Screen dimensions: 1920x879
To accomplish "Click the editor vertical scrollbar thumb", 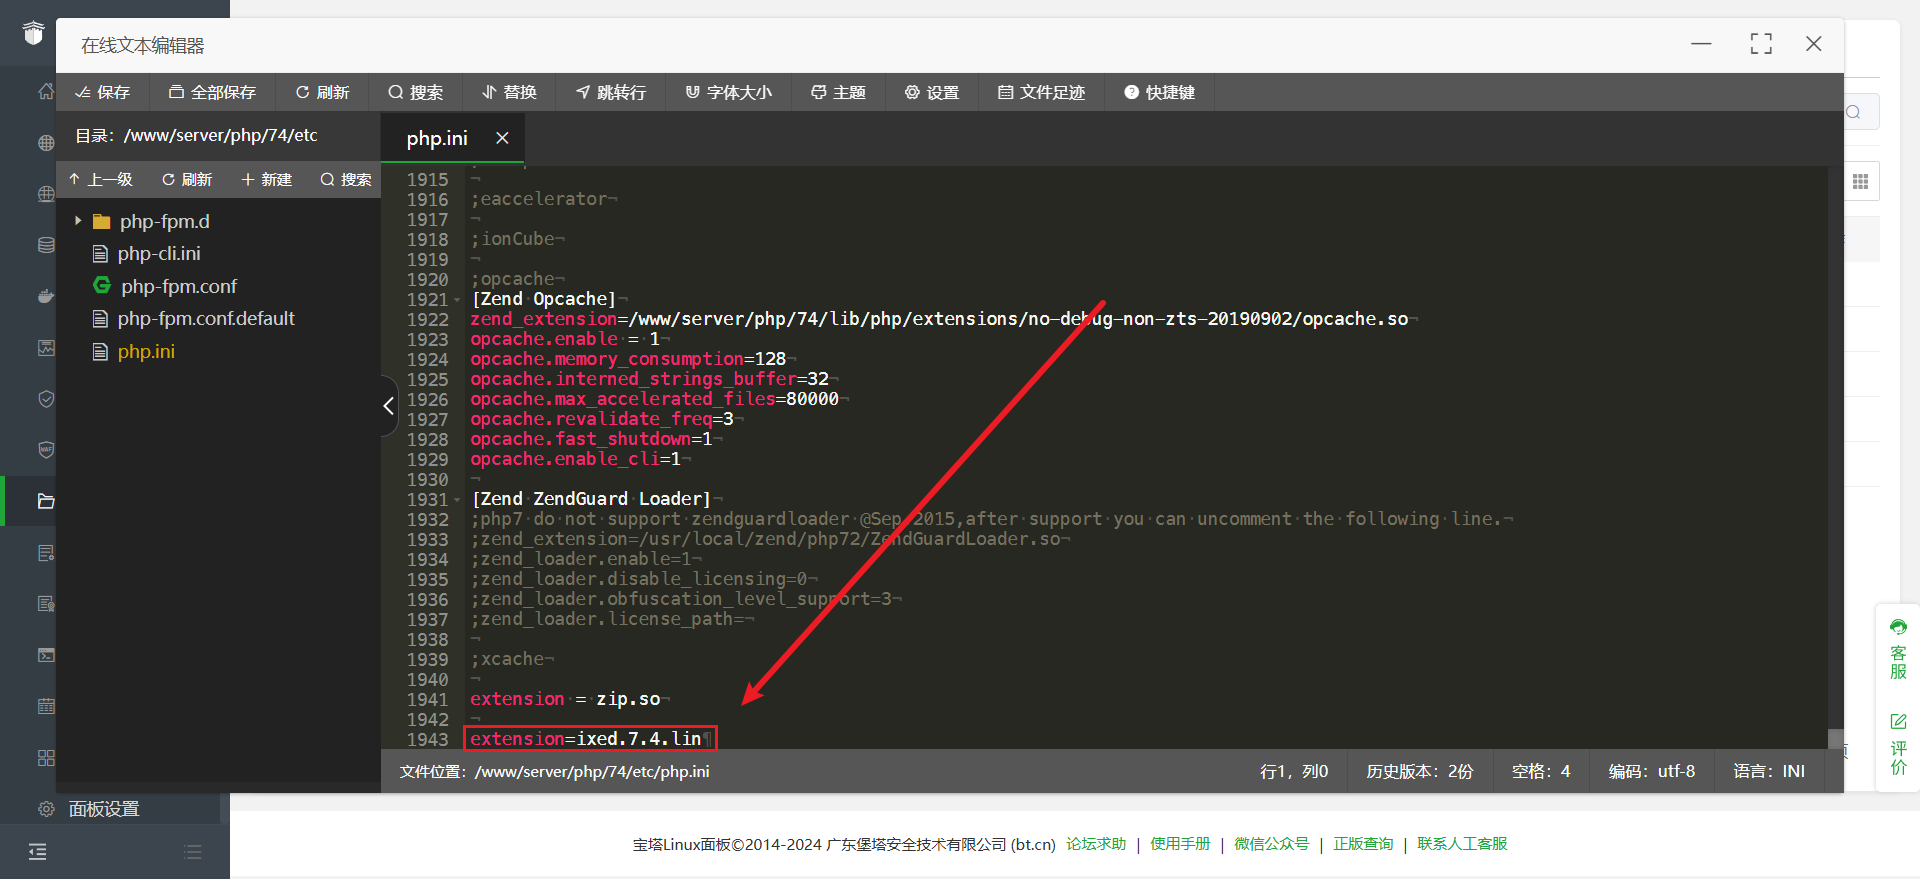I will tap(1835, 739).
